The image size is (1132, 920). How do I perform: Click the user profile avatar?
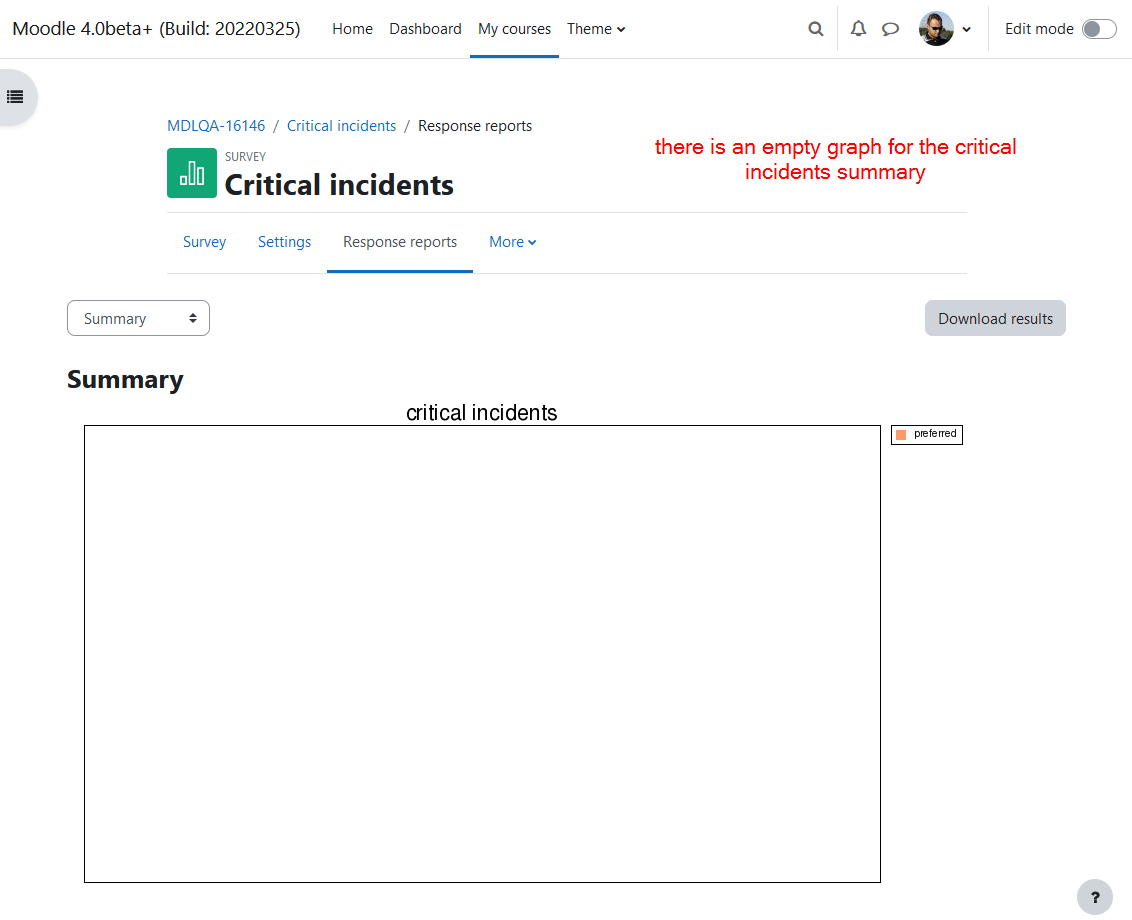(936, 29)
